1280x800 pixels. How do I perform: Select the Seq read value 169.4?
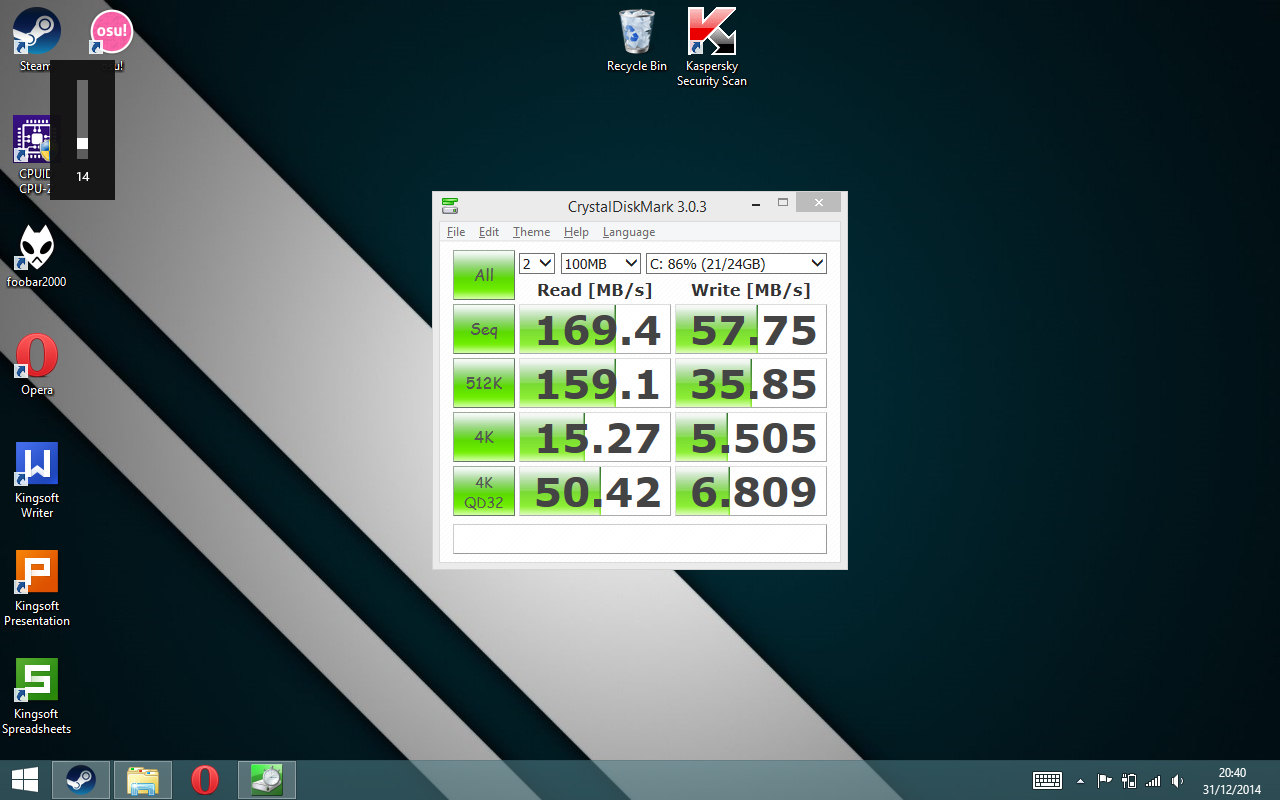[595, 329]
